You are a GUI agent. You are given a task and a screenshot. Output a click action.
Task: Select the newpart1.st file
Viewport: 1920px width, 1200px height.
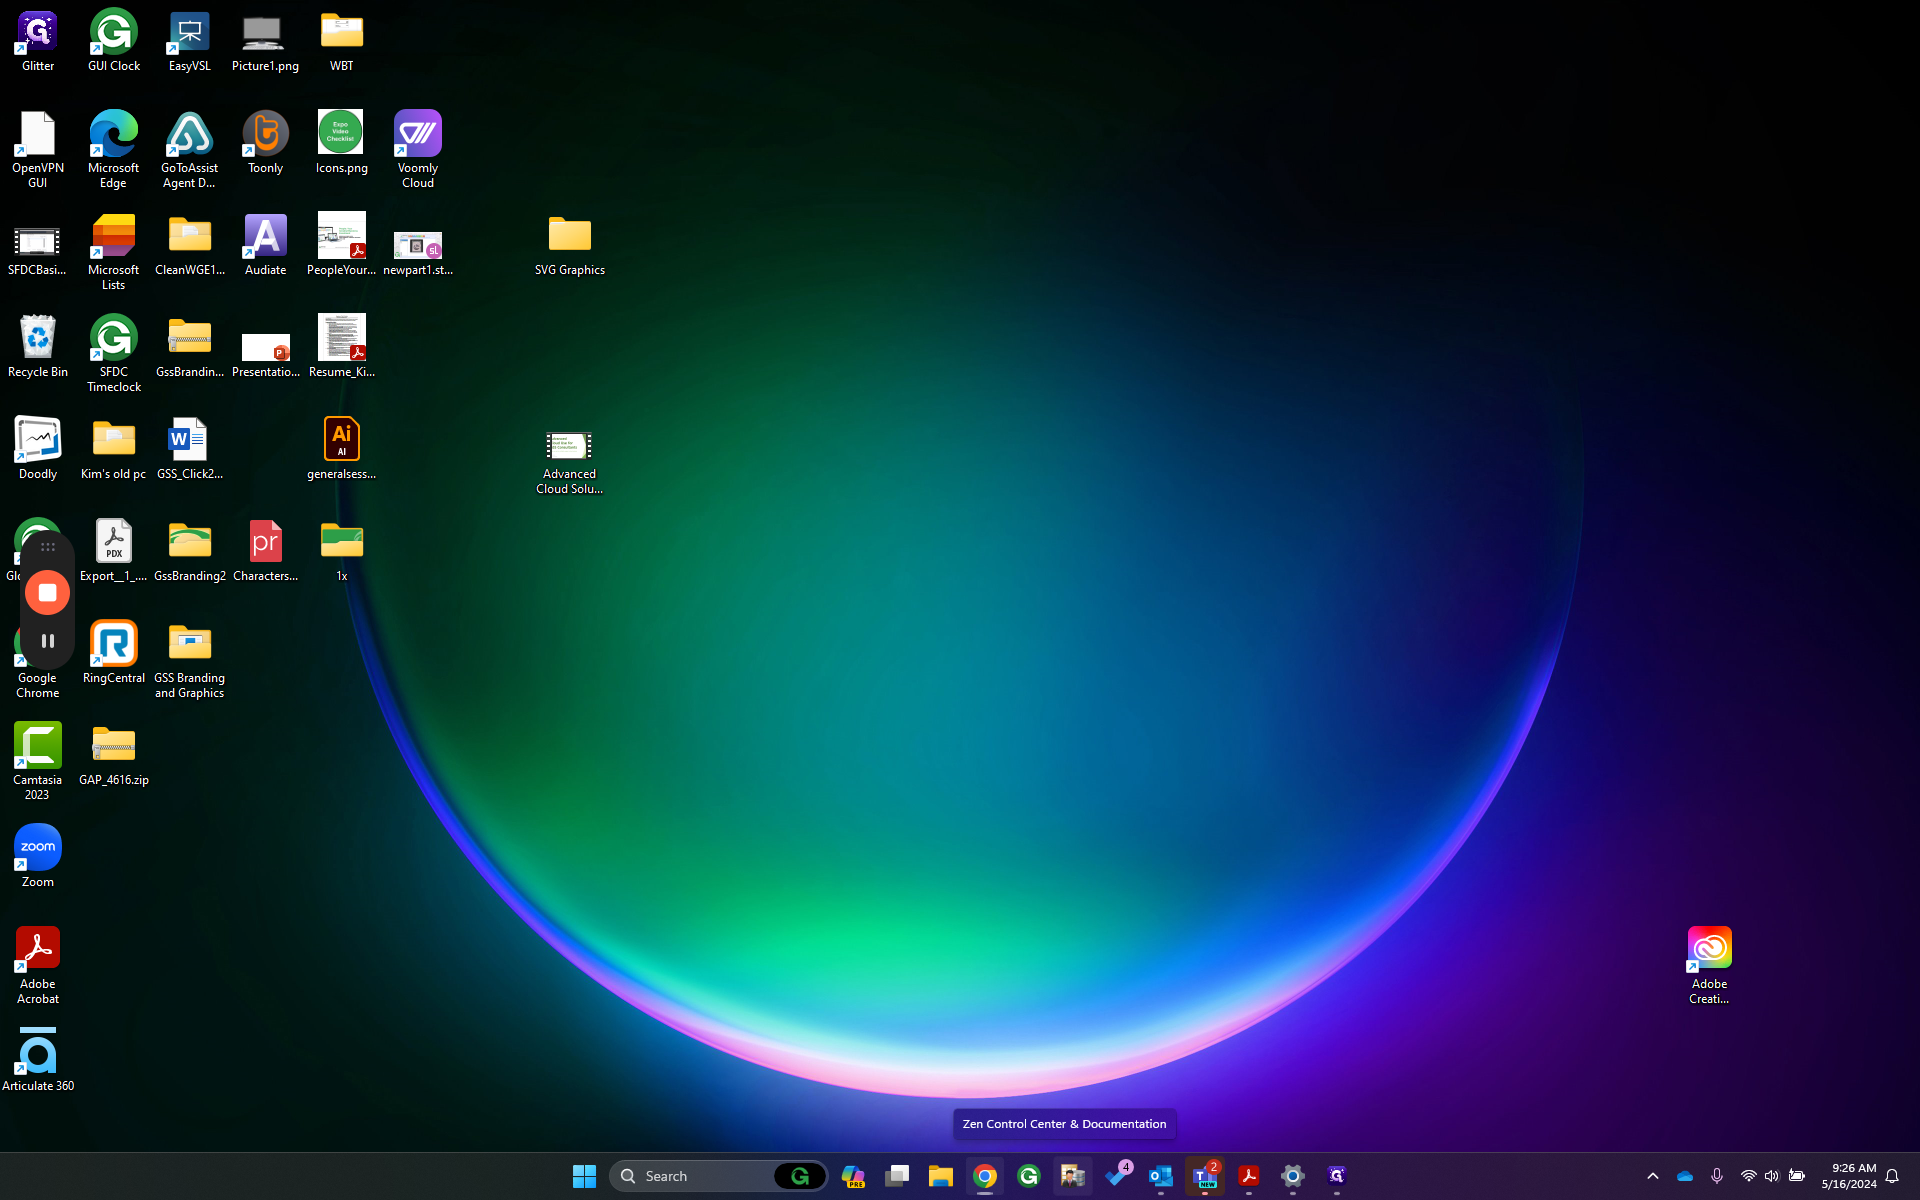(418, 252)
